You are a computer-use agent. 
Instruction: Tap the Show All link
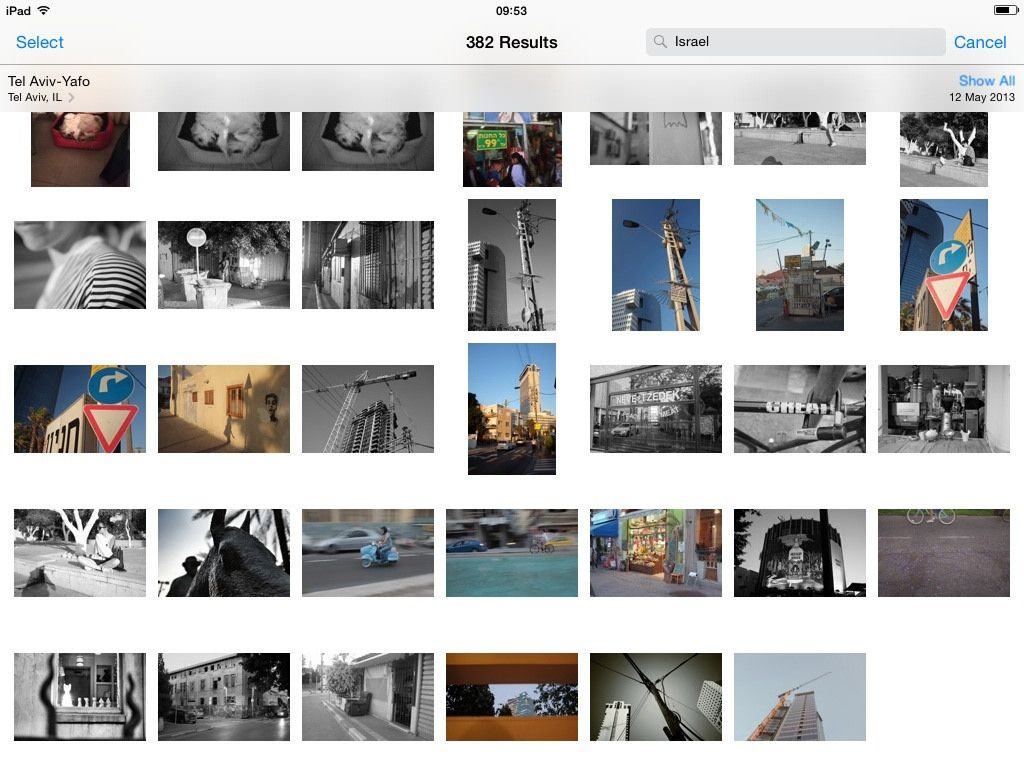pyautogui.click(x=986, y=81)
